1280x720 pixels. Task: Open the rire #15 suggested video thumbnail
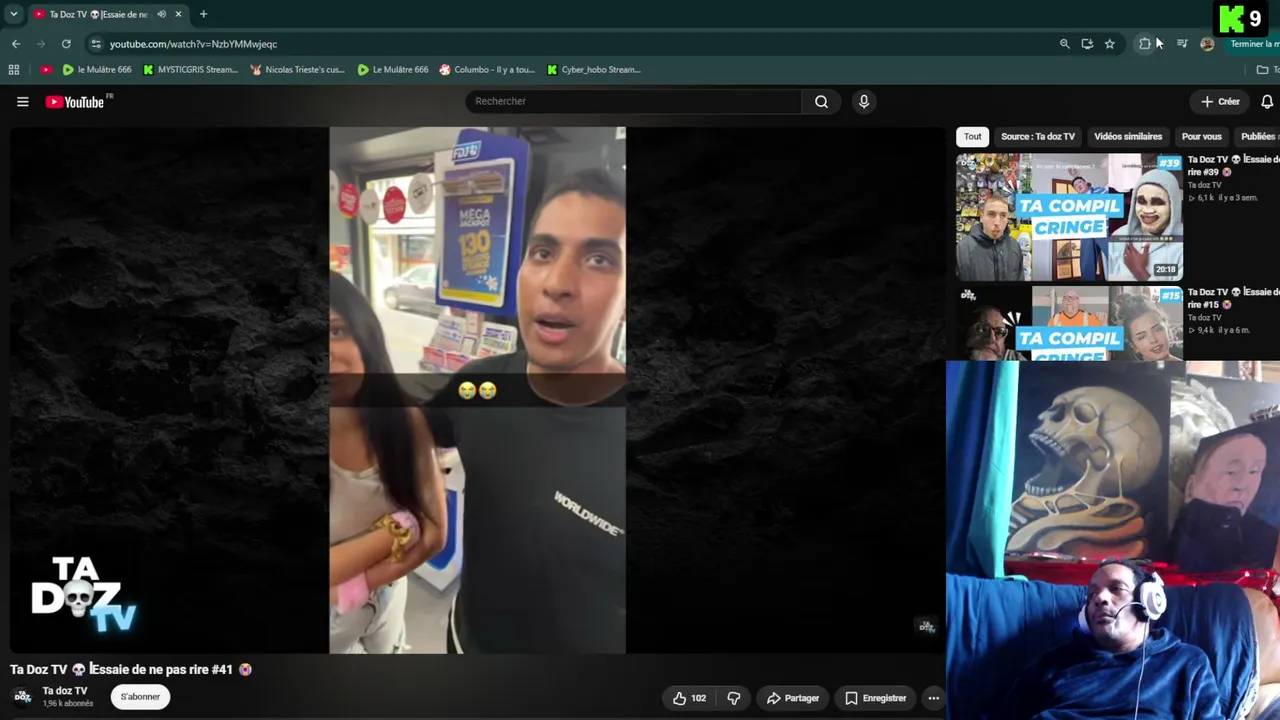(1069, 323)
